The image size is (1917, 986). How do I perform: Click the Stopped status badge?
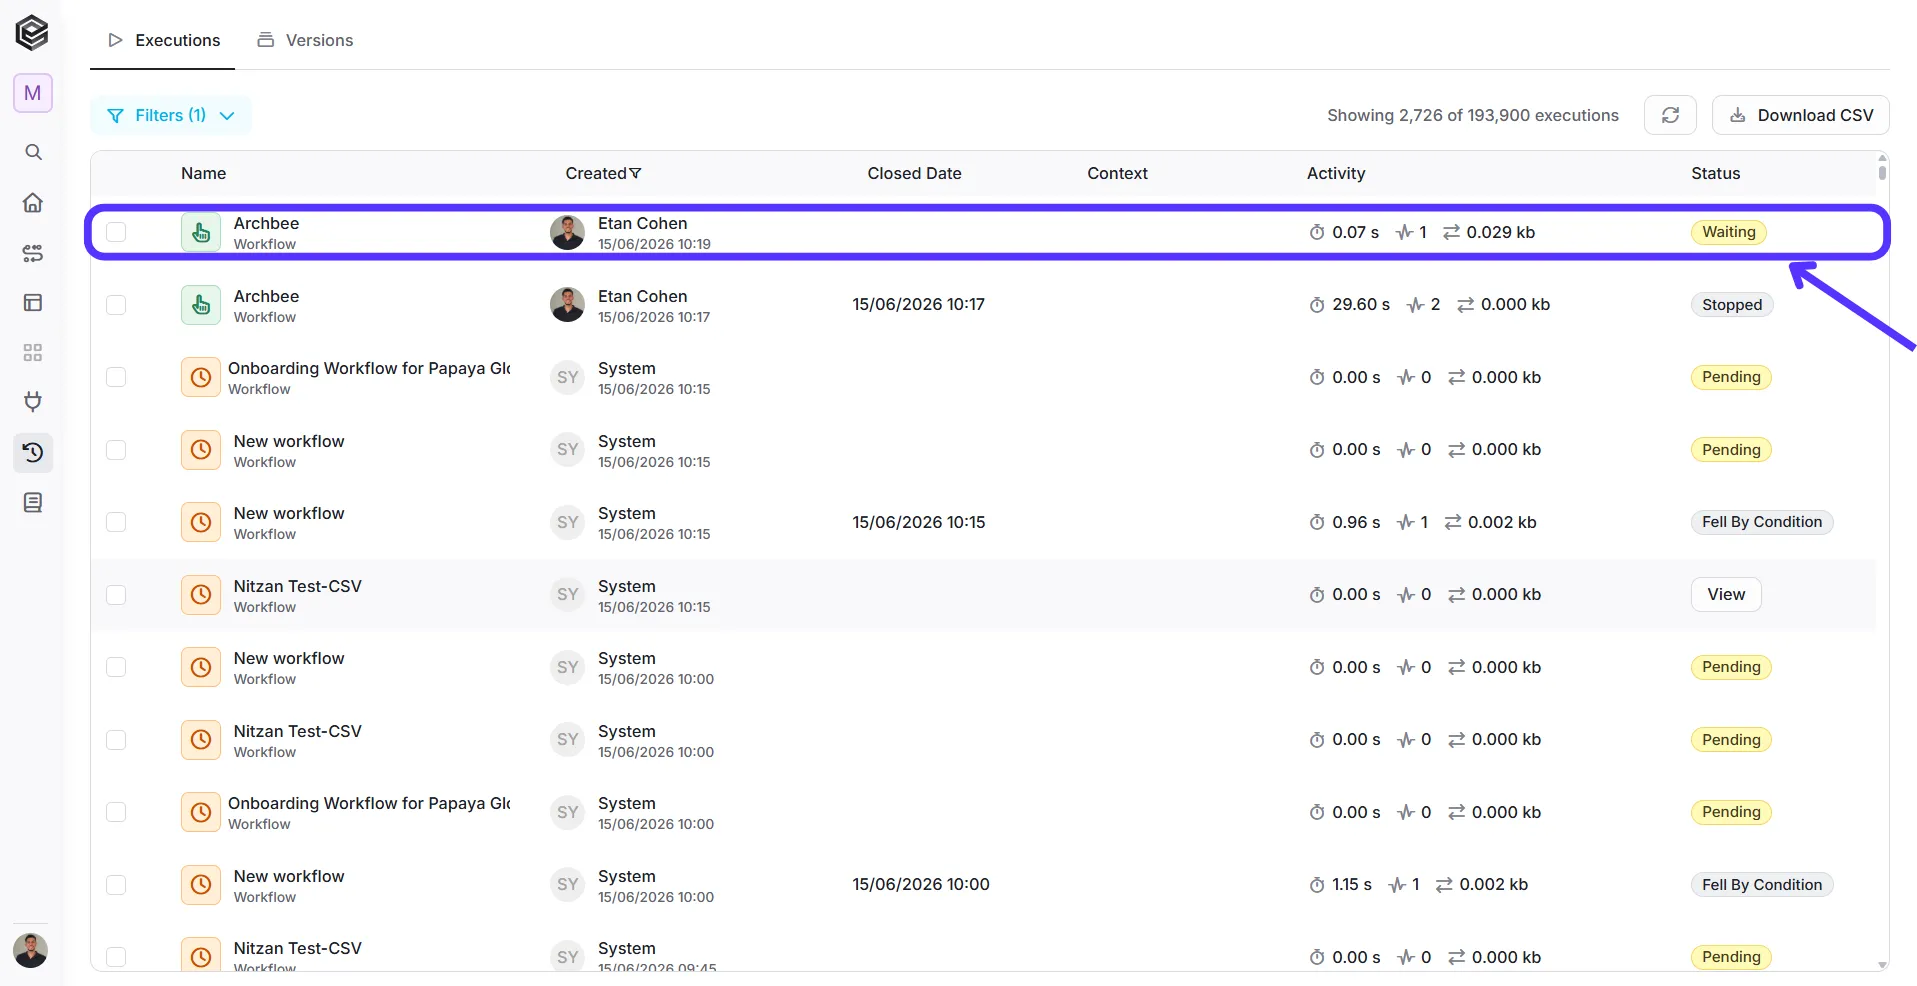coord(1732,305)
